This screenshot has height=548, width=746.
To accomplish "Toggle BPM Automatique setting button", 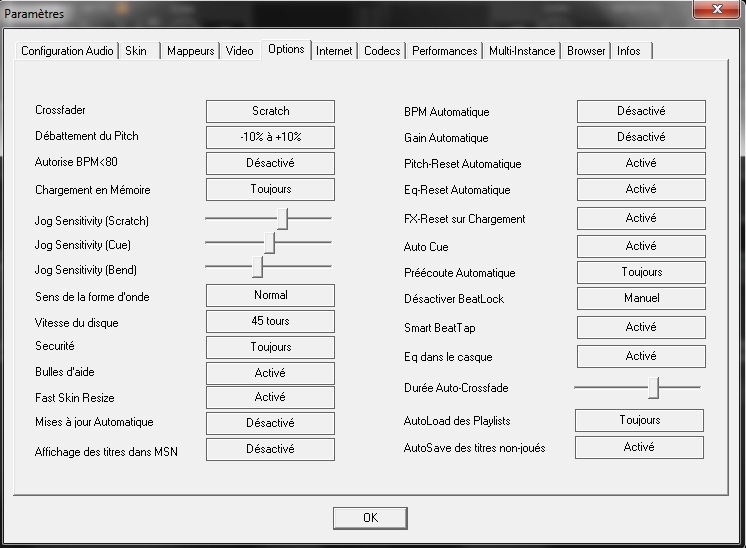I will 641,112.
